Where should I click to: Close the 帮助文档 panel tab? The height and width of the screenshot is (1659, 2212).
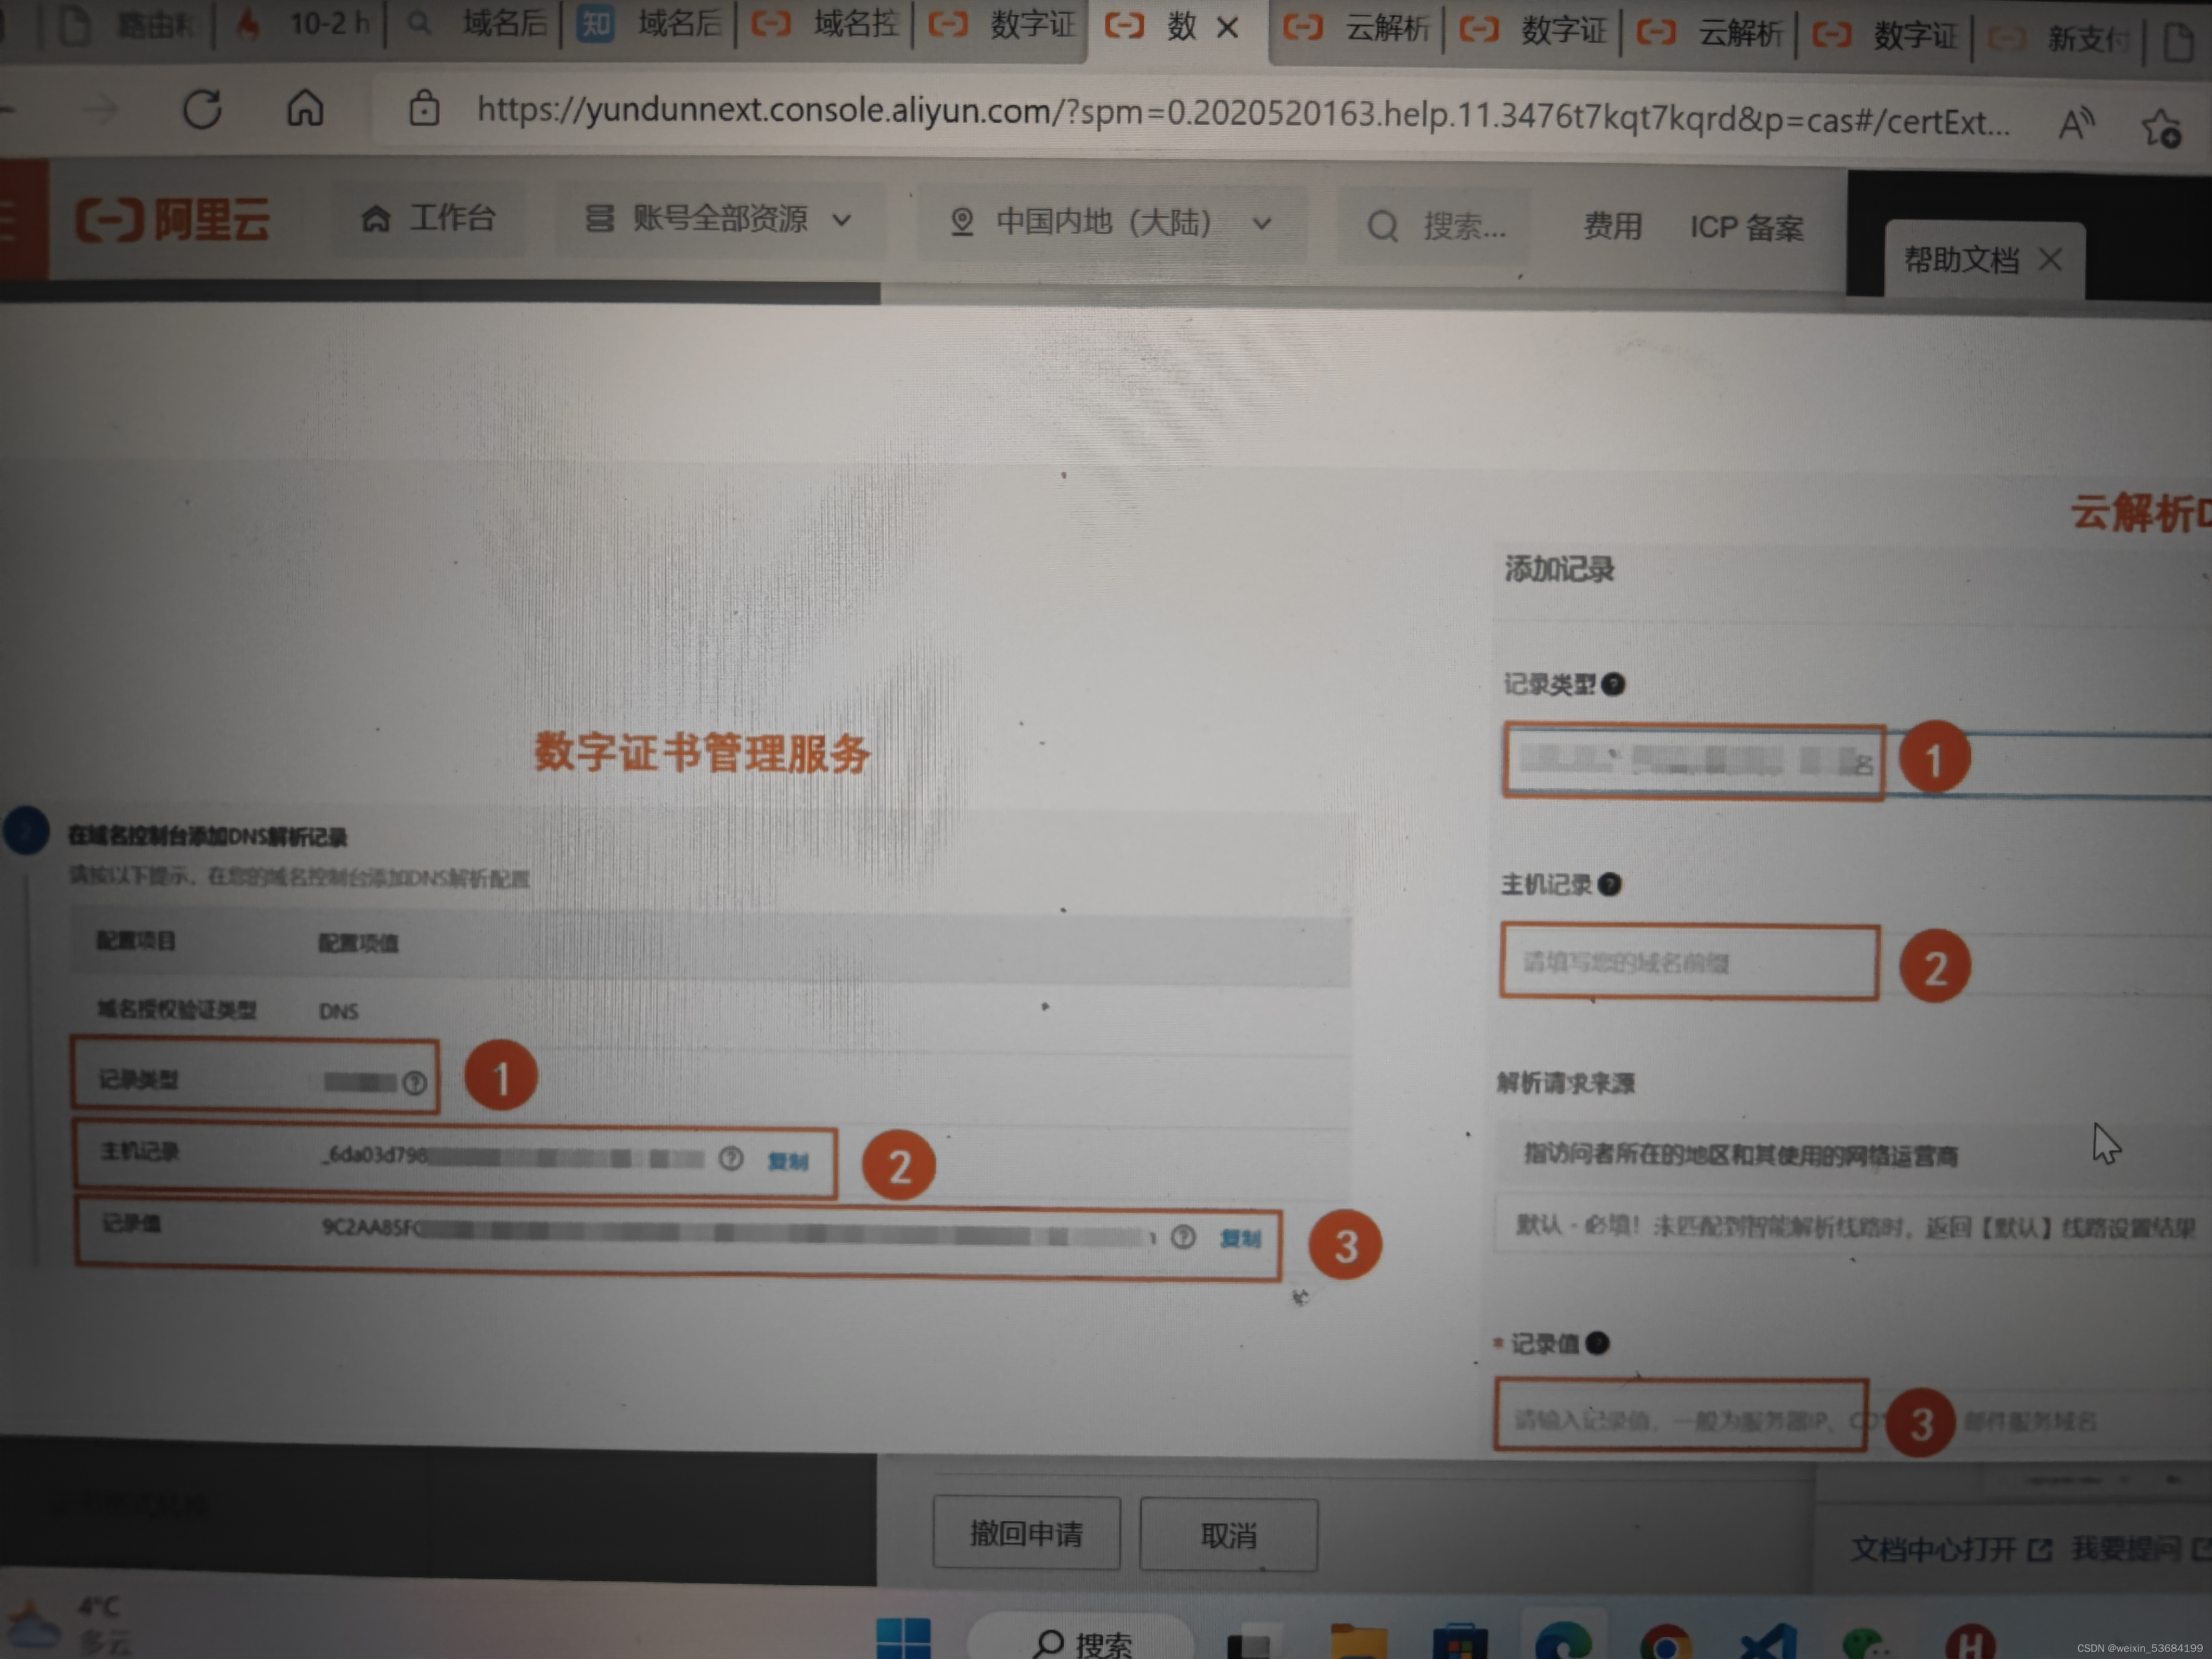2051,260
